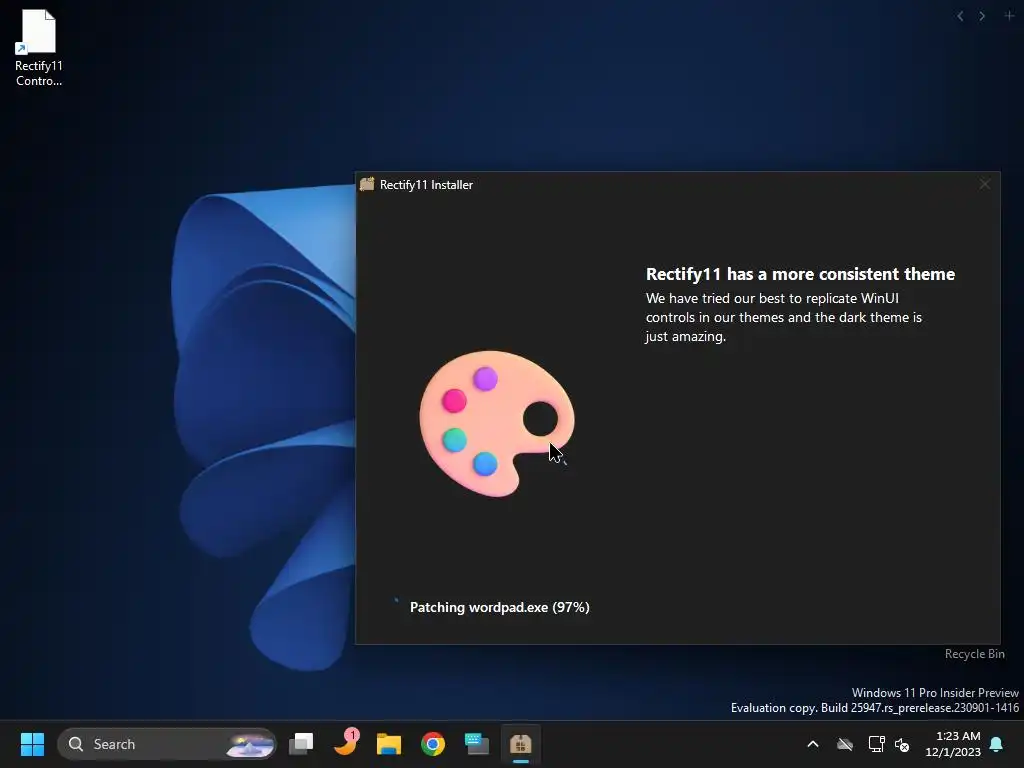The image size is (1024, 768).
Task: Click the right arrow at top right
Action: (x=982, y=16)
